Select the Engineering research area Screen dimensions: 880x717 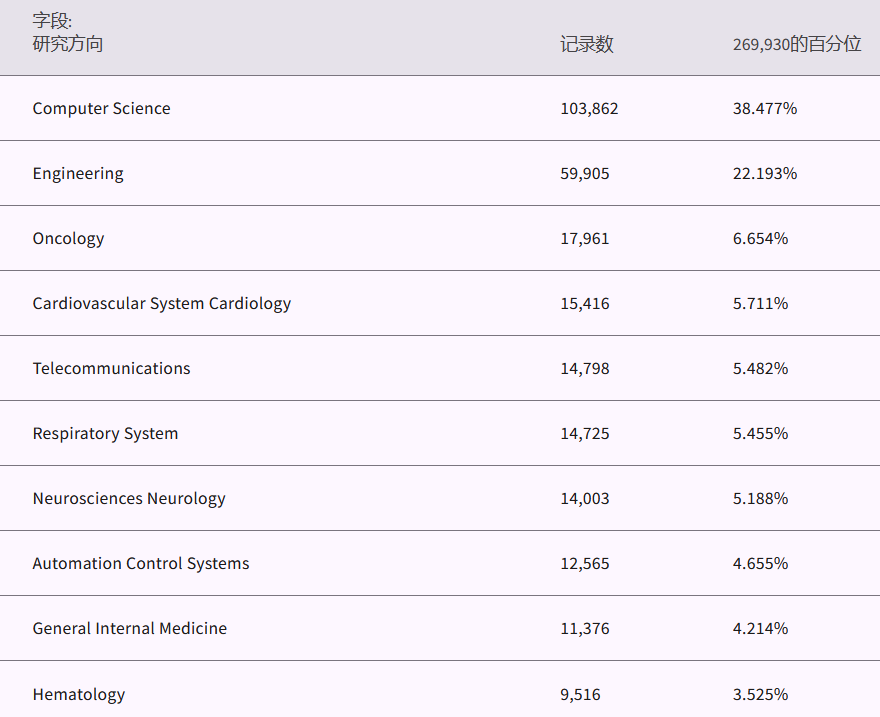point(78,173)
